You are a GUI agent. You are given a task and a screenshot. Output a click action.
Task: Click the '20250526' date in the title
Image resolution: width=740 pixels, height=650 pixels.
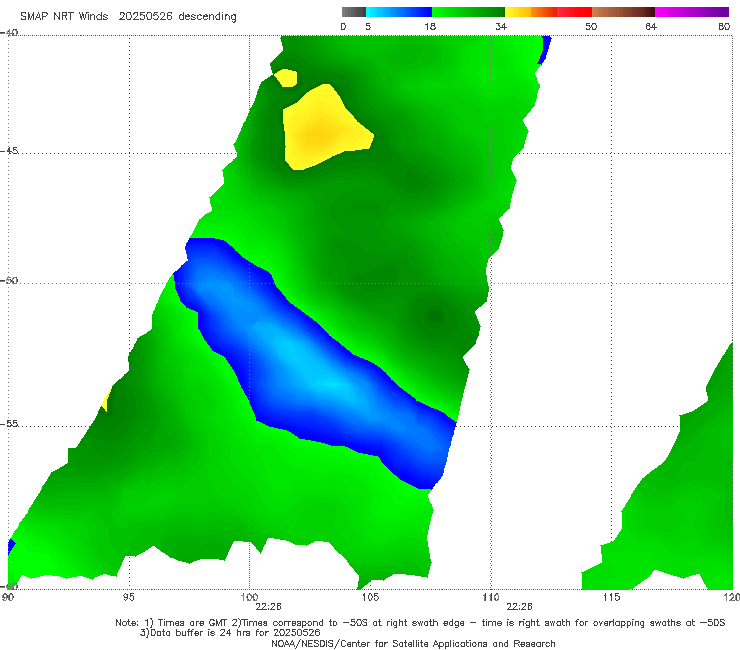point(145,17)
